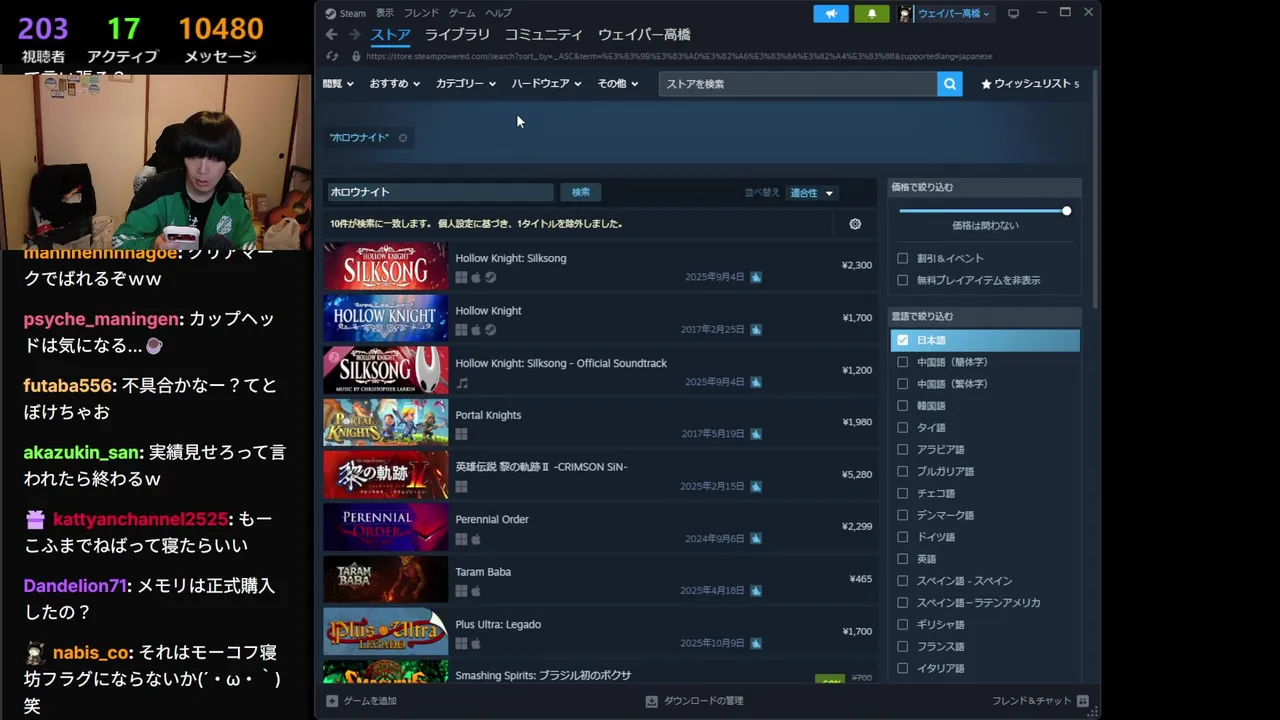The image size is (1280, 720).
Task: Open the ウィッシュリスト button
Action: pyautogui.click(x=1030, y=84)
